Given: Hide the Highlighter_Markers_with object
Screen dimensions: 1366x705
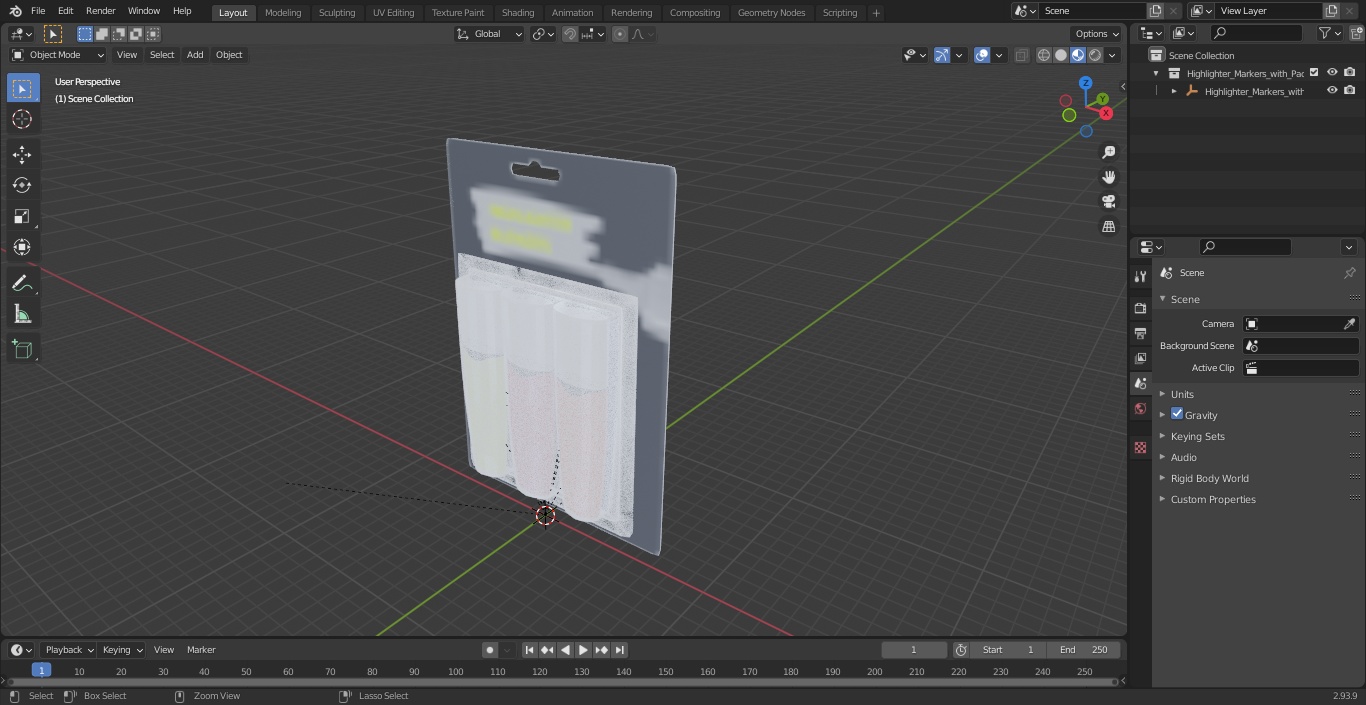Looking at the screenshot, I should (1332, 91).
